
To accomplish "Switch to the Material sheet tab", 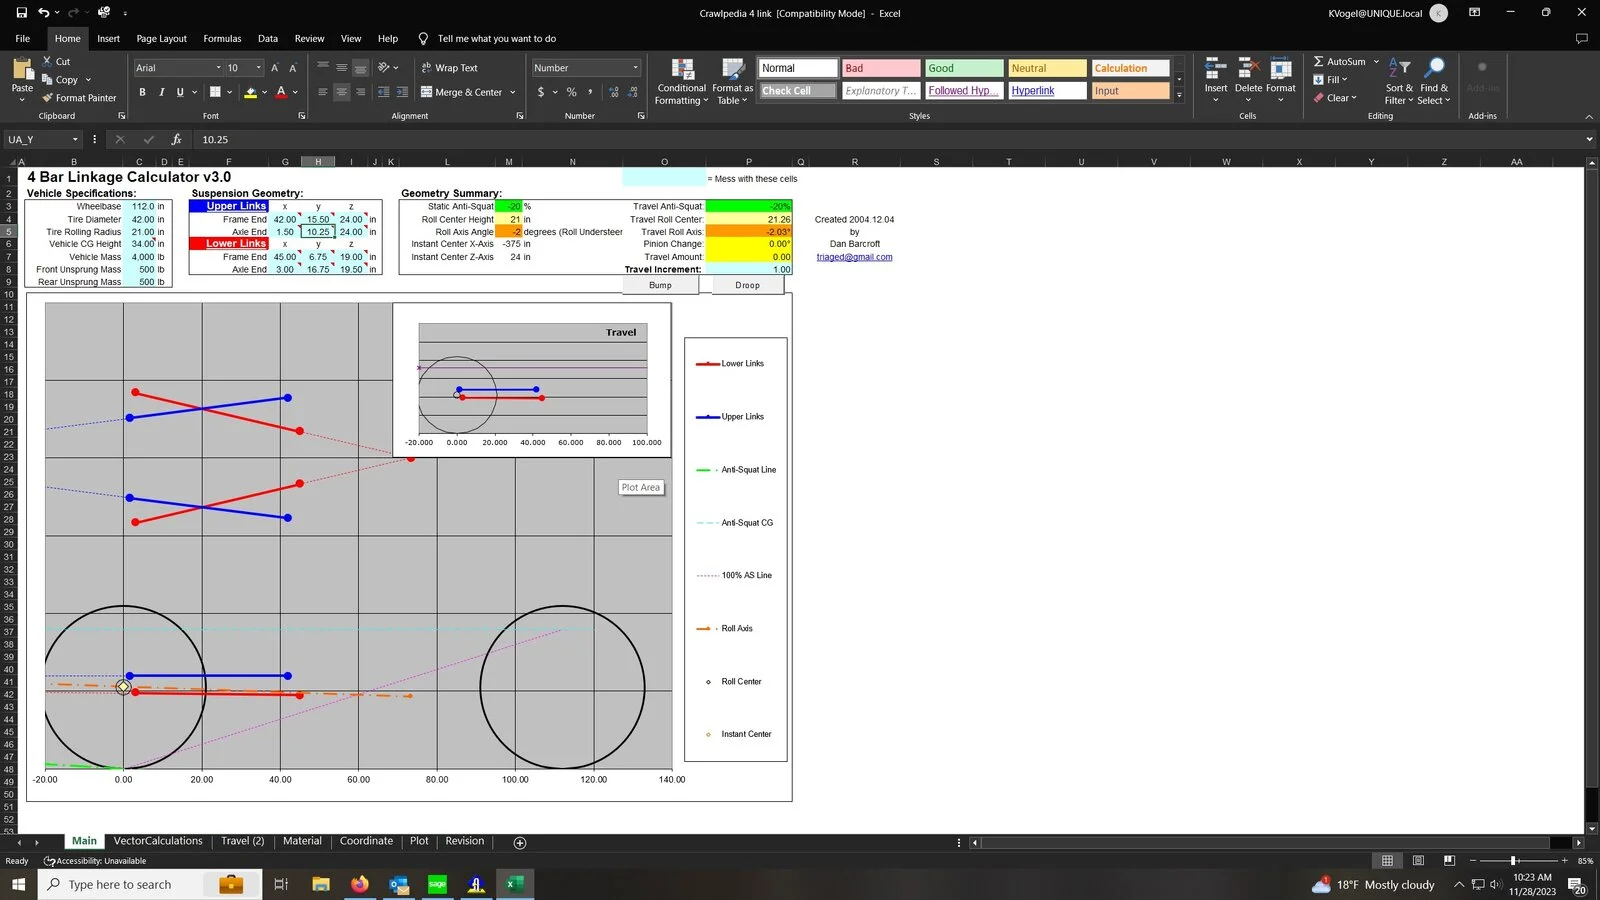I will (x=302, y=841).
